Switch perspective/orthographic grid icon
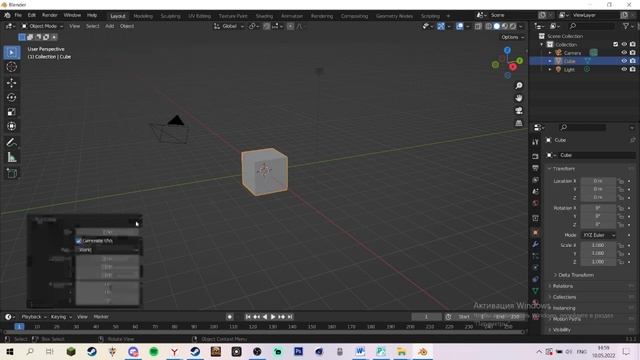 tap(519, 123)
